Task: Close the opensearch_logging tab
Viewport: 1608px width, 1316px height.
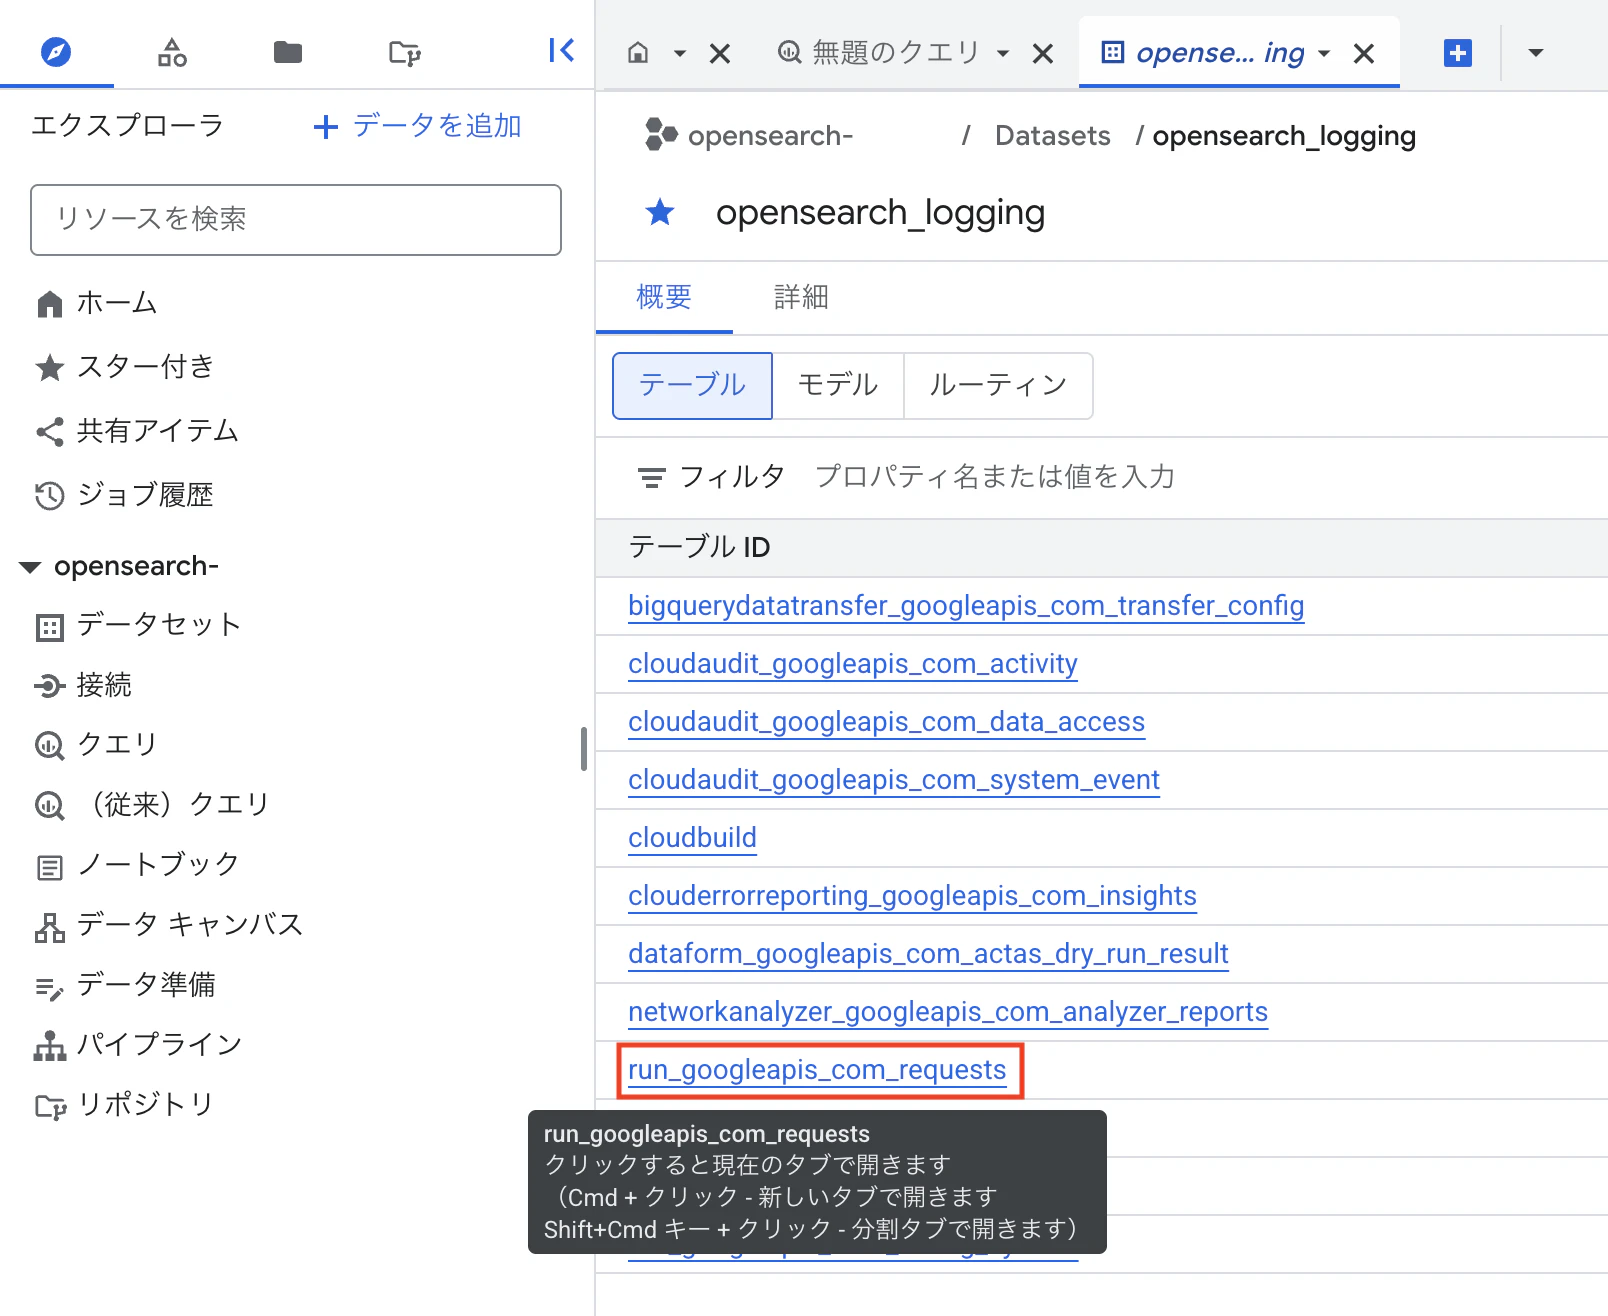Action: [1364, 53]
